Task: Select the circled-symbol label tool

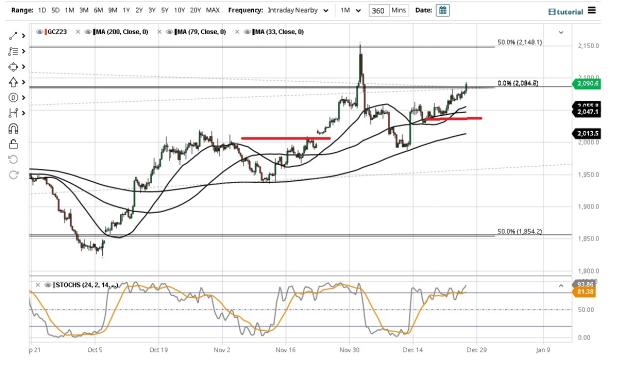Action: [x=13, y=98]
